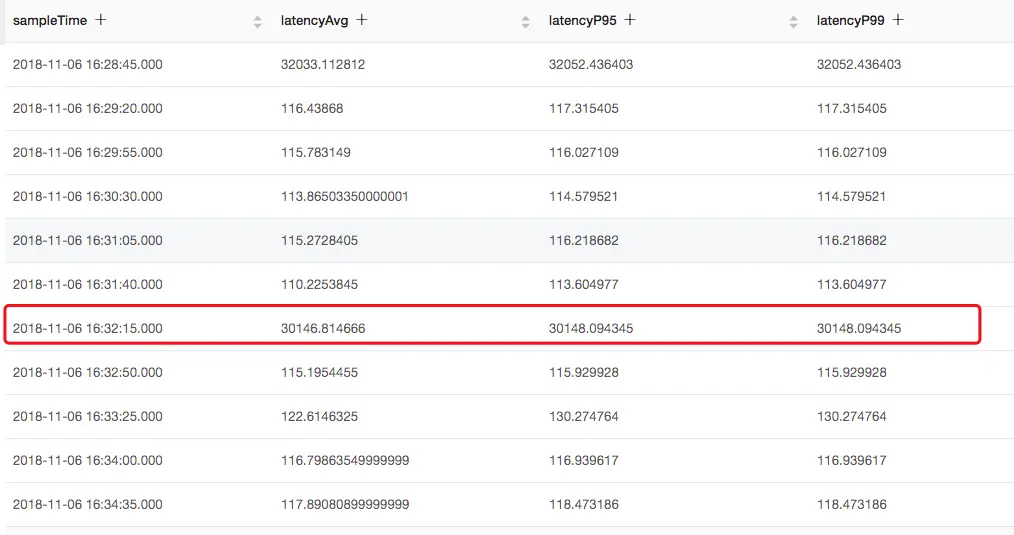The image size is (1014, 535).
Task: Click plus icon beside sampleTime header
Action: pos(100,20)
